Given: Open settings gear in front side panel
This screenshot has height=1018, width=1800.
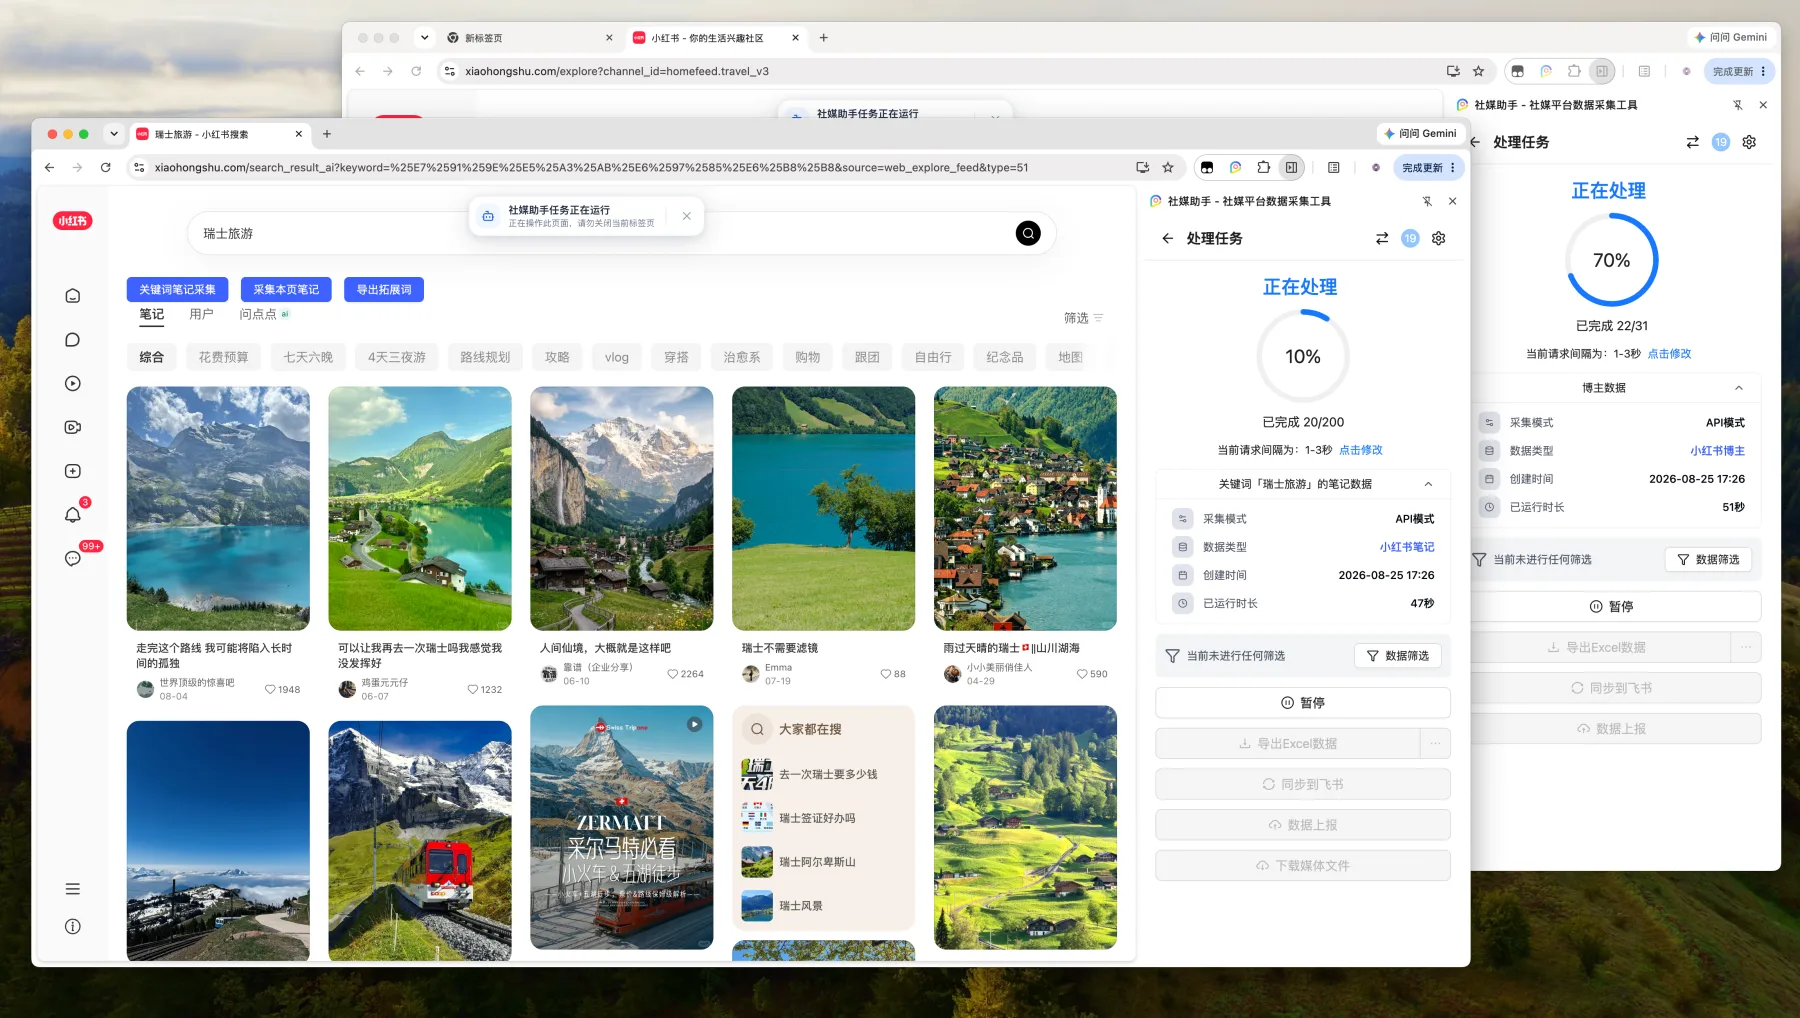Looking at the screenshot, I should pos(1439,239).
